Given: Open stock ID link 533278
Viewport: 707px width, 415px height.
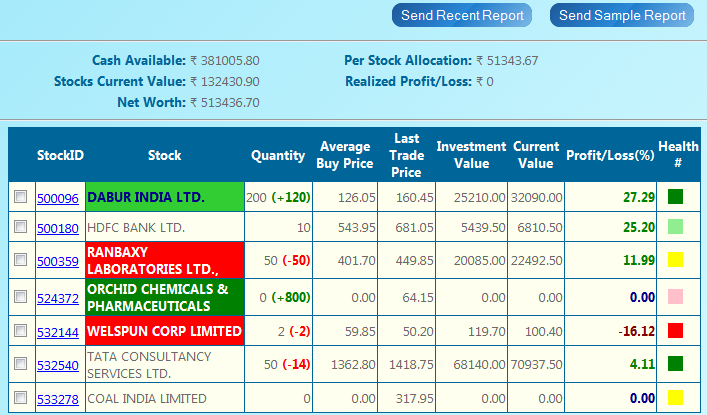Looking at the screenshot, I should click(x=58, y=399).
